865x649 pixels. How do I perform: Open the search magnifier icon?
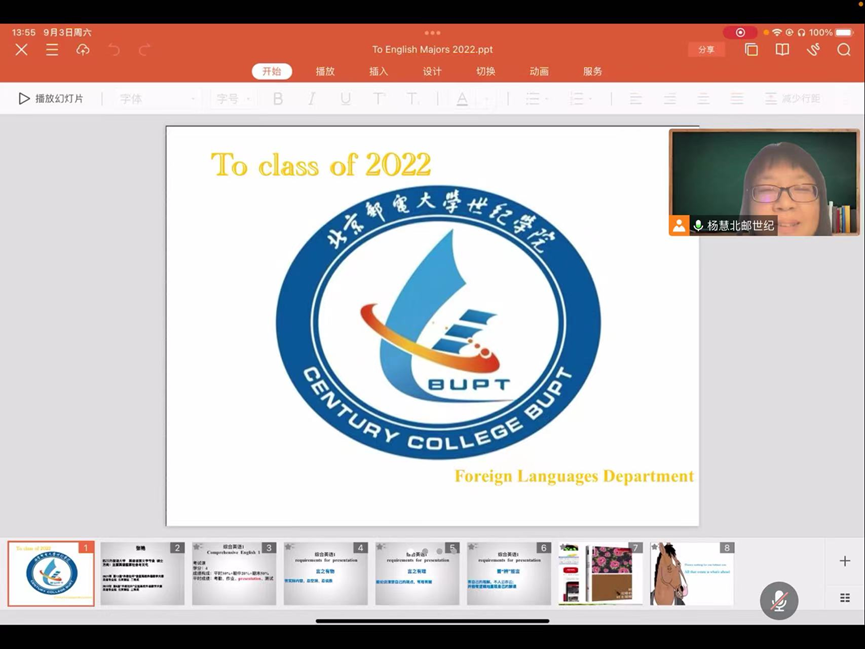point(843,50)
